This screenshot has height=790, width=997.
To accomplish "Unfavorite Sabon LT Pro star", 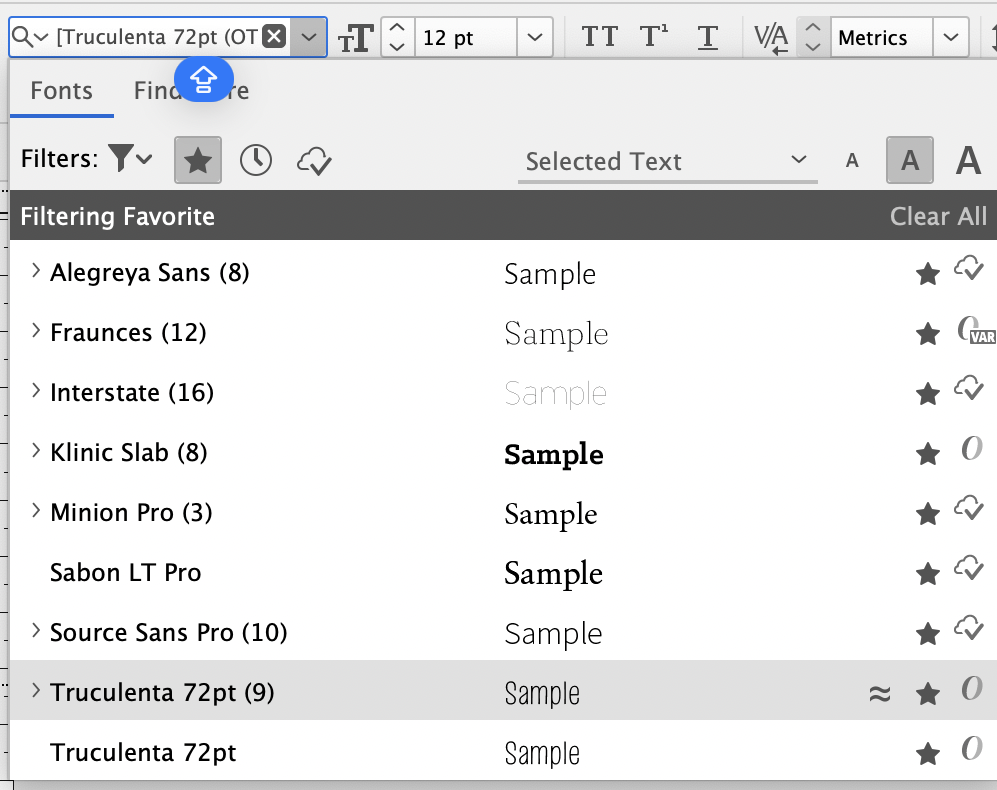I will [928, 574].
